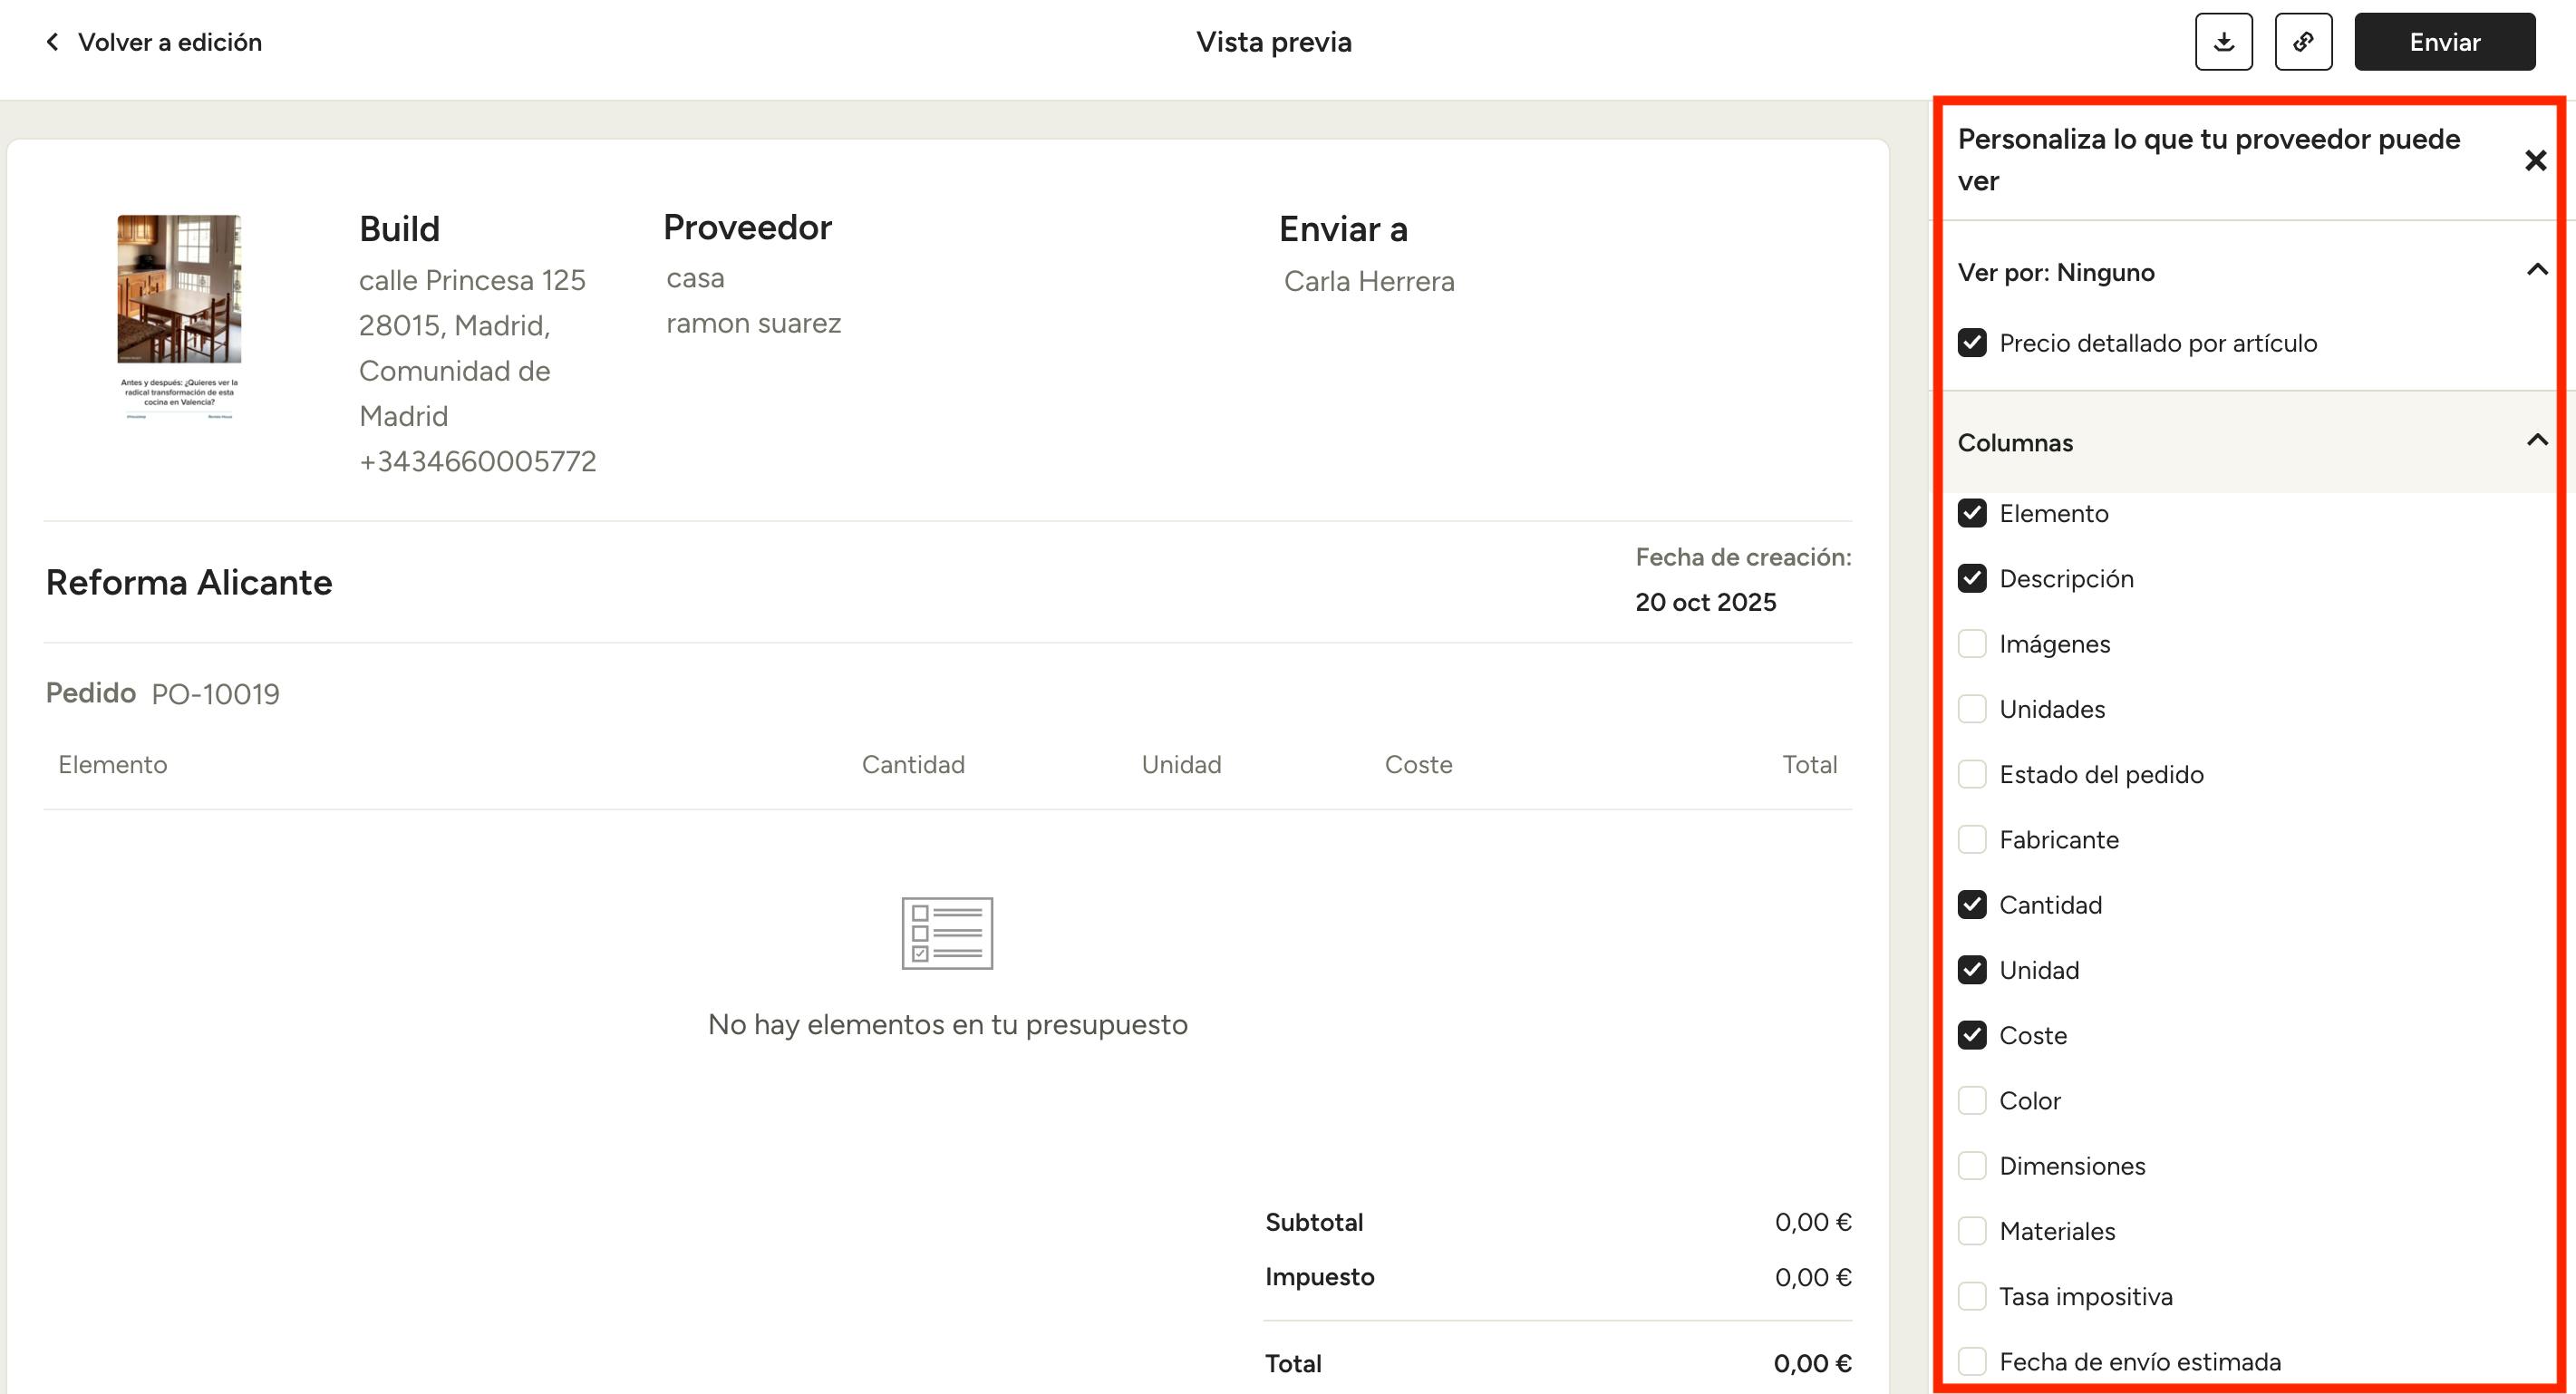This screenshot has width=2576, height=1394.
Task: Uncheck the Coste column checkbox
Action: [x=1972, y=1035]
